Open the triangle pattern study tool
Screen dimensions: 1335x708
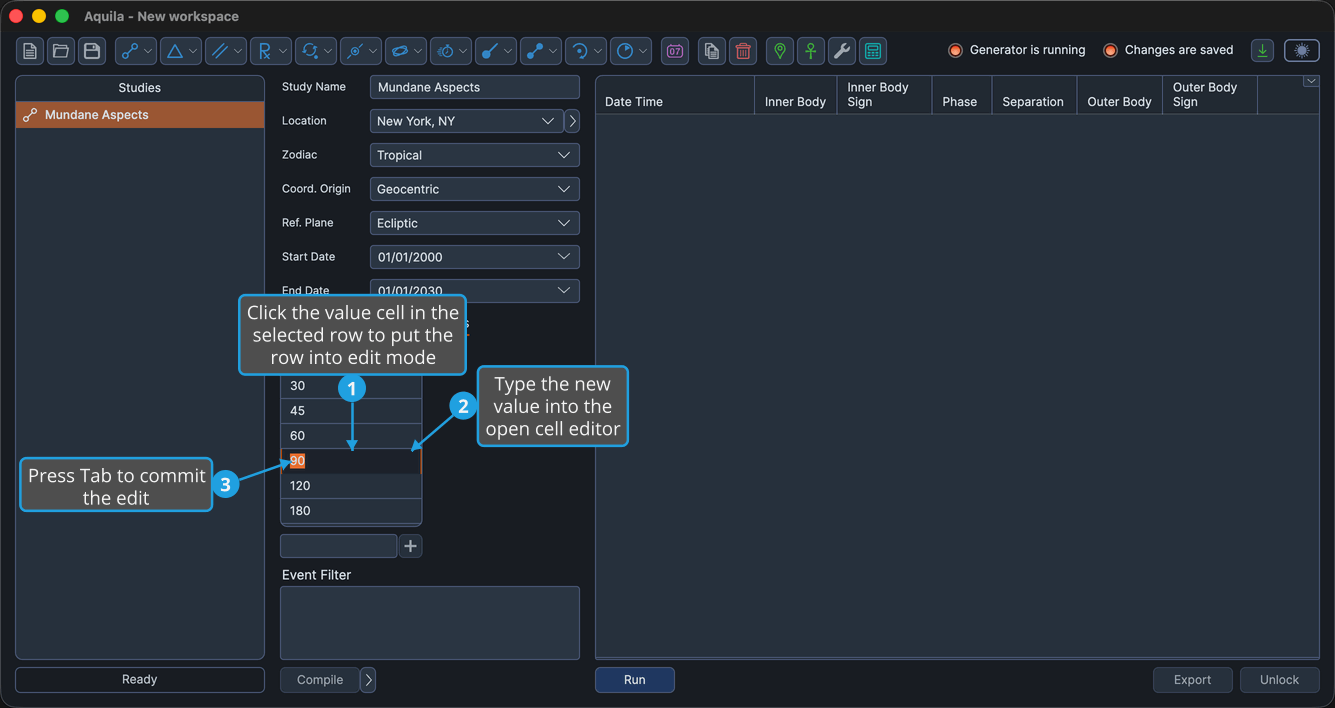pyautogui.click(x=181, y=51)
